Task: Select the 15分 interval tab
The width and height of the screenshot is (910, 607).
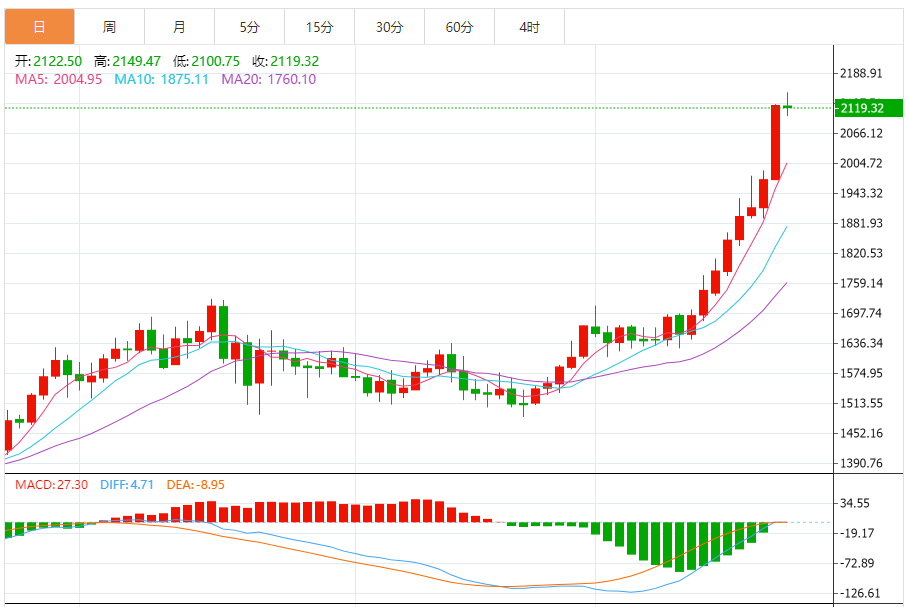Action: pyautogui.click(x=319, y=27)
